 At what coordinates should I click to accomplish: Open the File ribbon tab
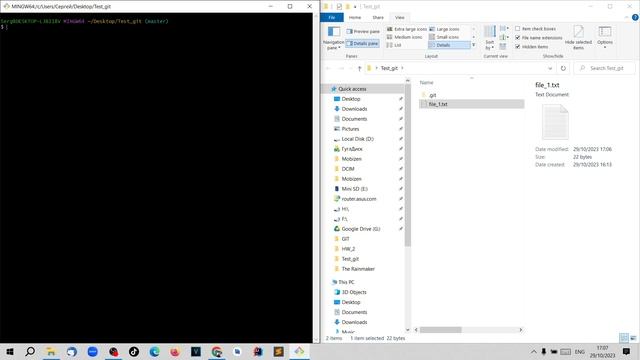tap(332, 18)
